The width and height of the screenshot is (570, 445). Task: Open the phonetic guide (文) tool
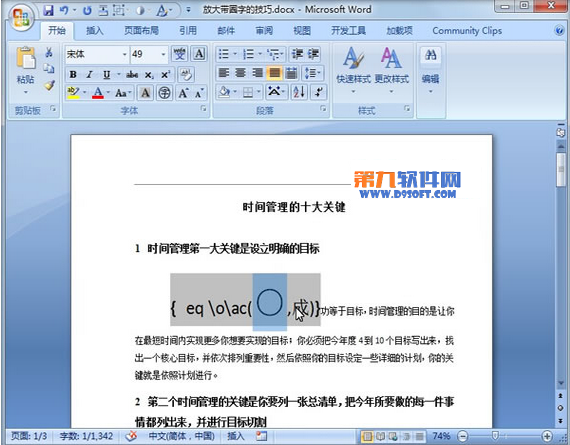coord(180,54)
